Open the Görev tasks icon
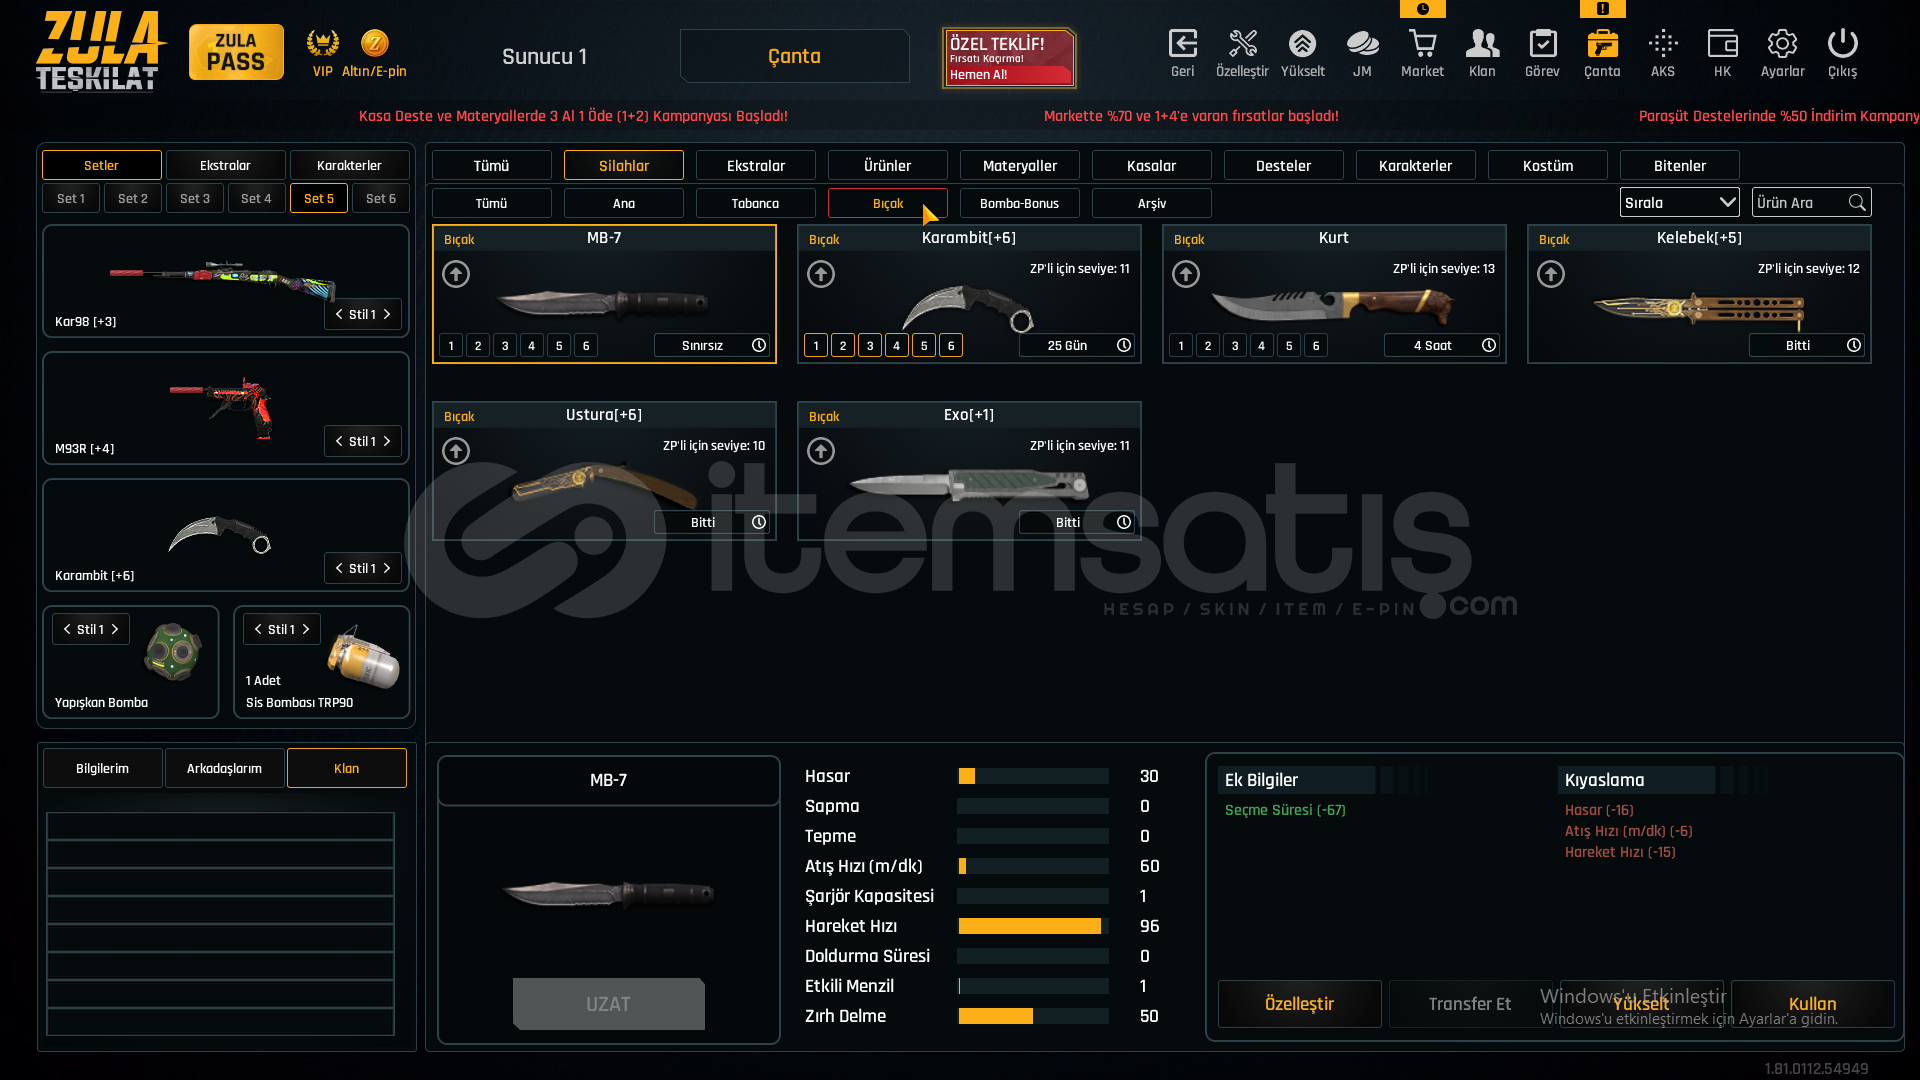 coord(1542,44)
